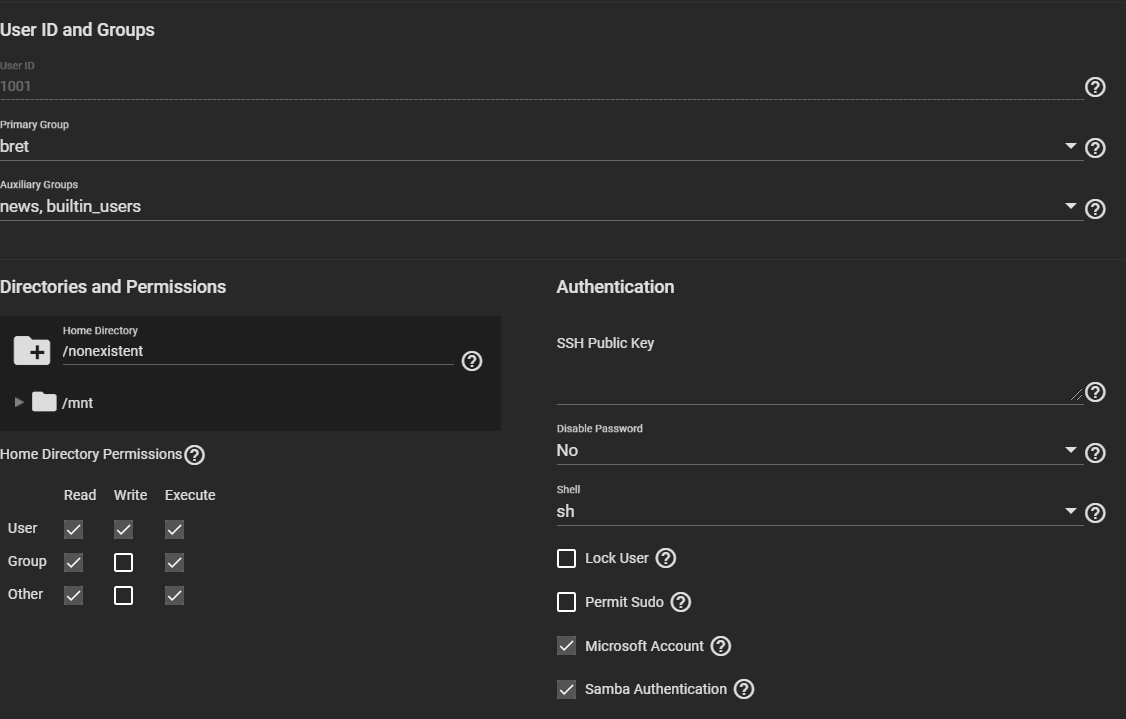
Task: Open help tooltip for Primary Group
Action: tap(1095, 148)
